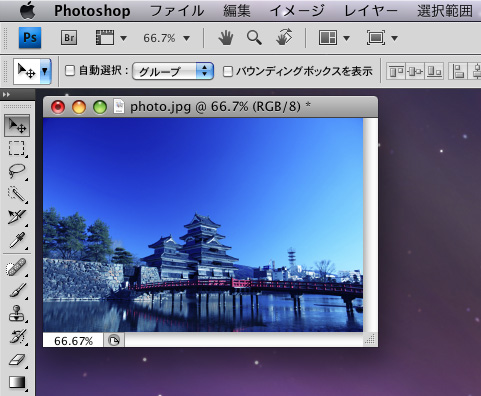Launch Bridge with the Br button
The width and height of the screenshot is (481, 396).
pyautogui.click(x=69, y=38)
